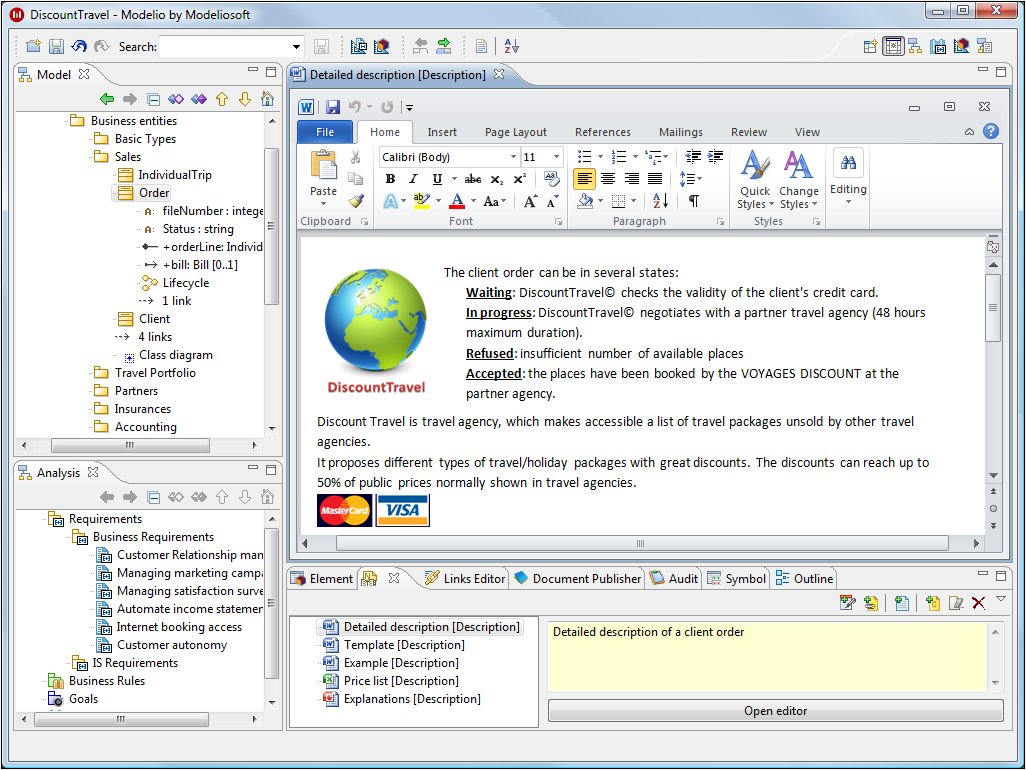The image size is (1026, 770).
Task: Align paragraph text right
Action: click(631, 178)
